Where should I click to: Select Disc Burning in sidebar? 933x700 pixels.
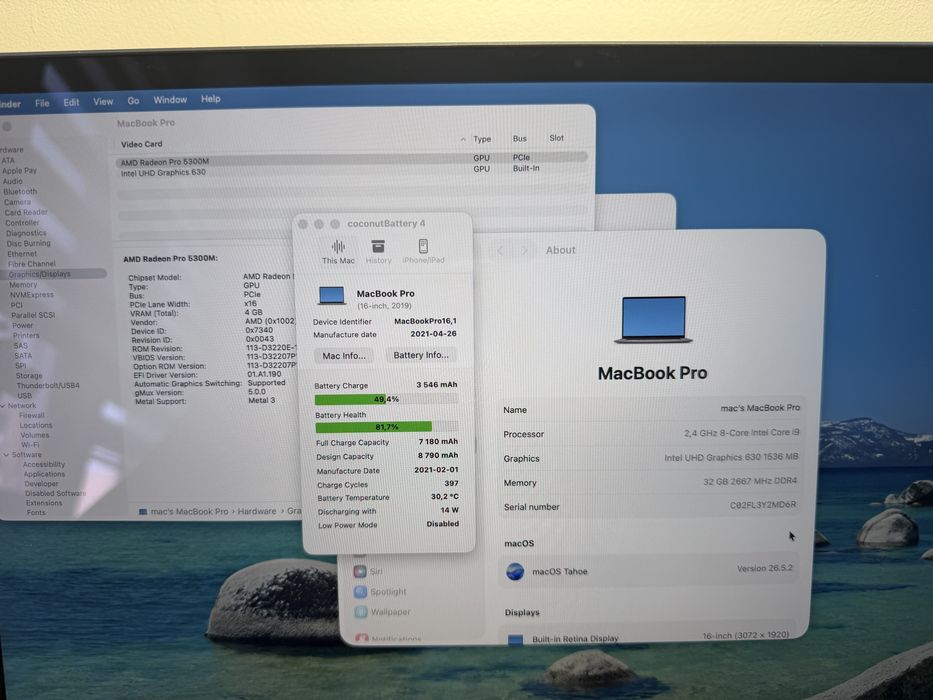tap(28, 243)
